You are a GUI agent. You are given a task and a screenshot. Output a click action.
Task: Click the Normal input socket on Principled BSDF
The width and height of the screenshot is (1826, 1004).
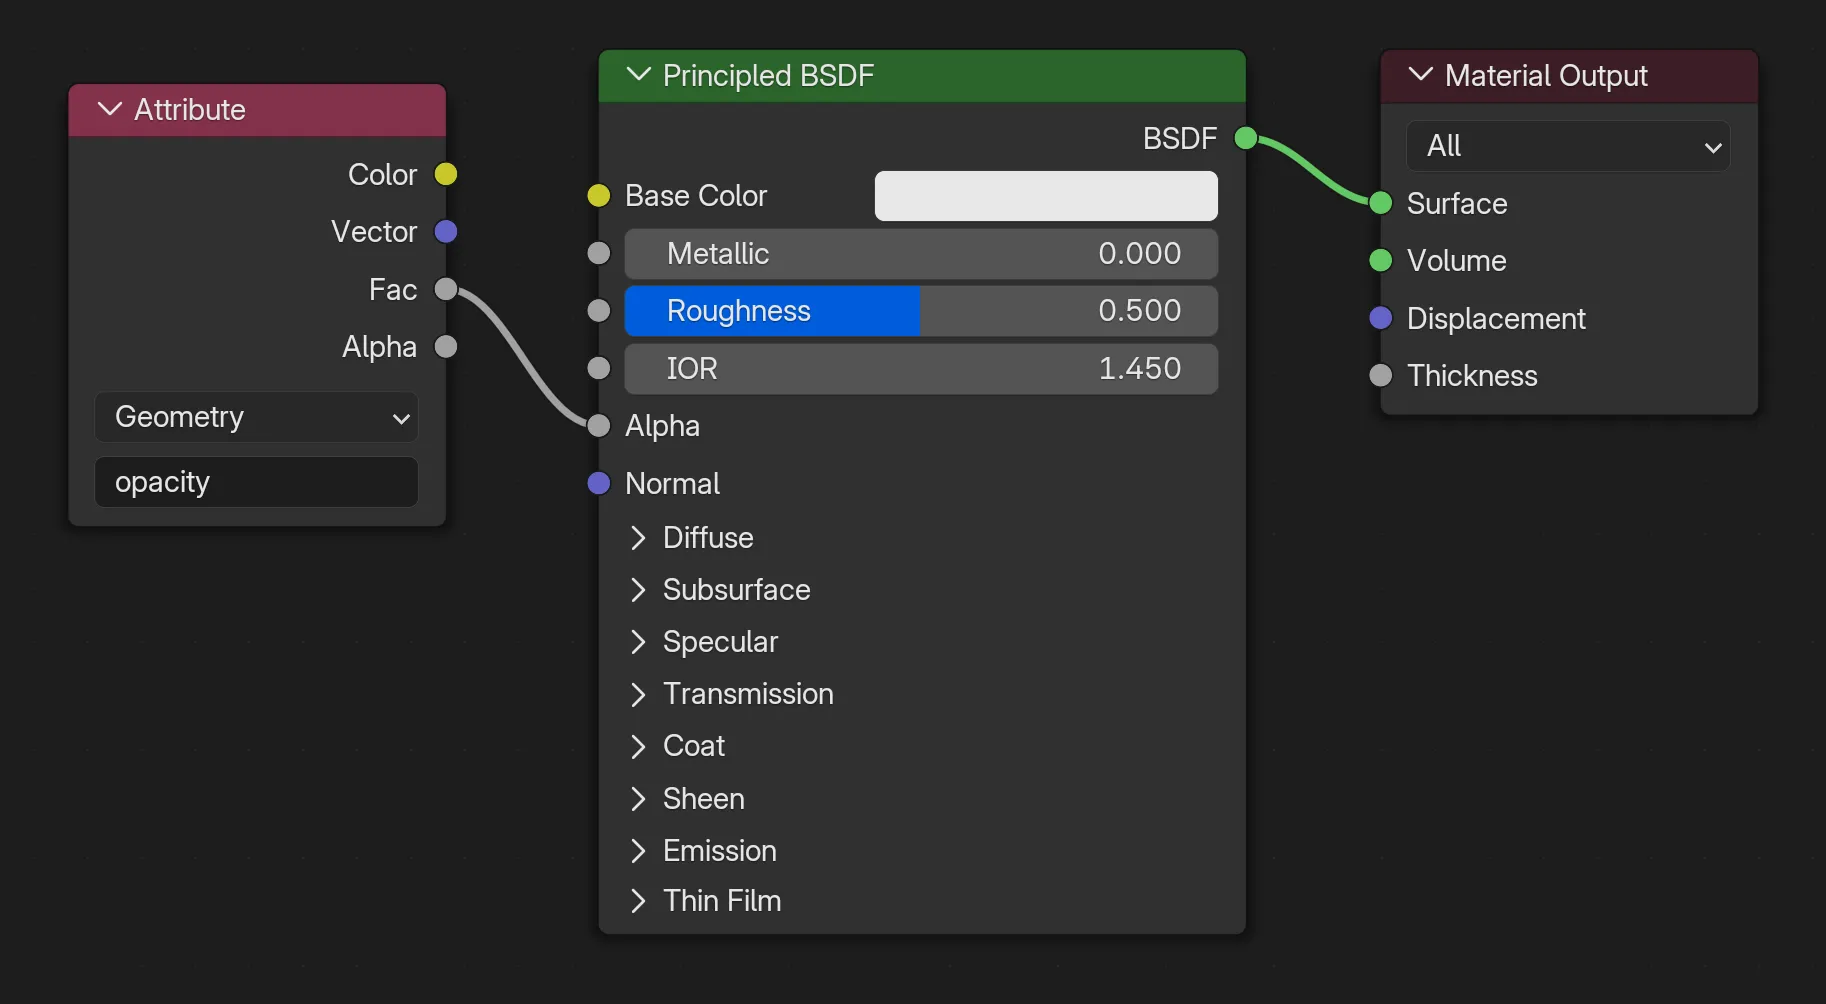tap(599, 483)
